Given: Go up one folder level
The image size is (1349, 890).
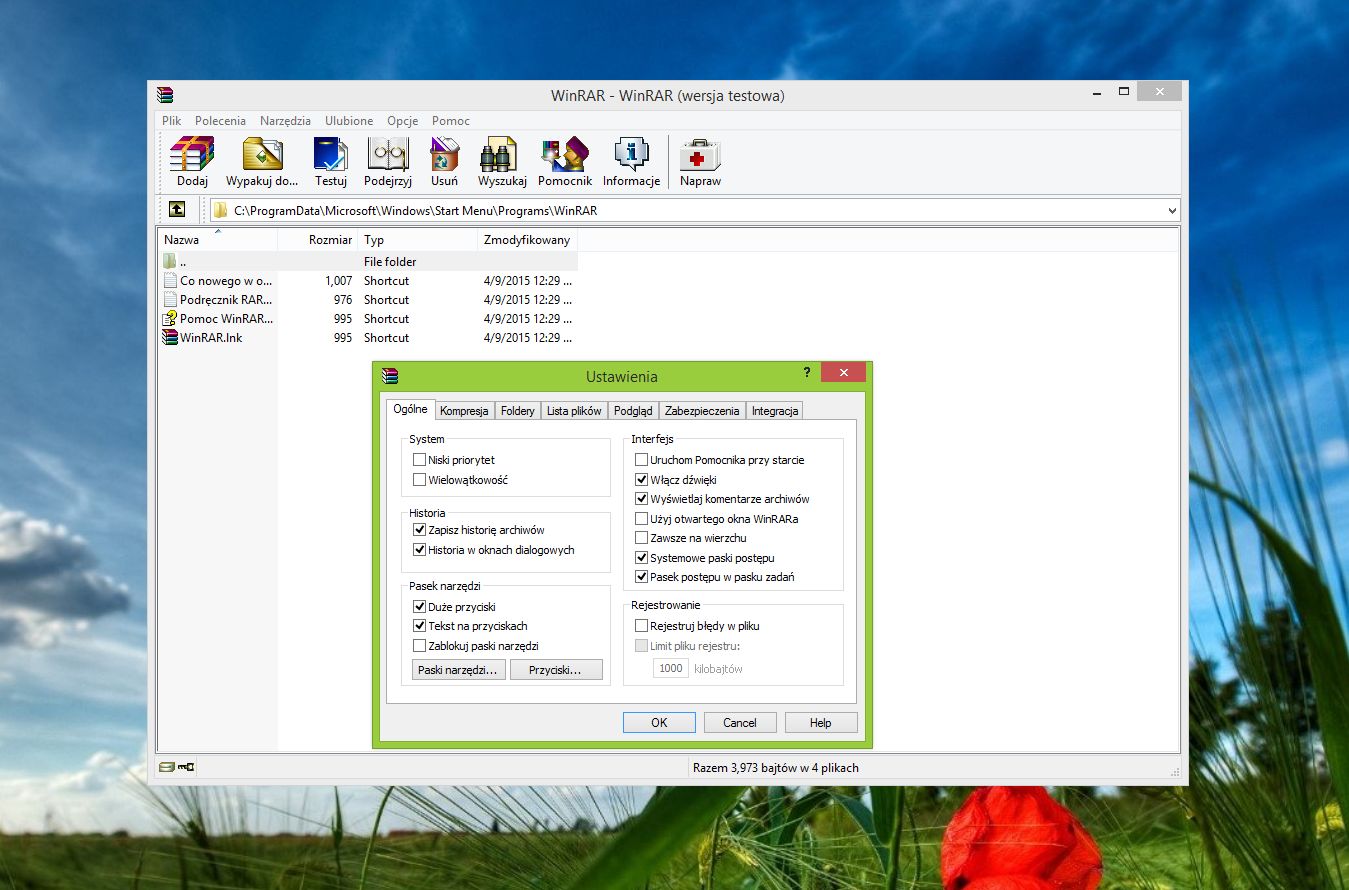Looking at the screenshot, I should (177, 210).
